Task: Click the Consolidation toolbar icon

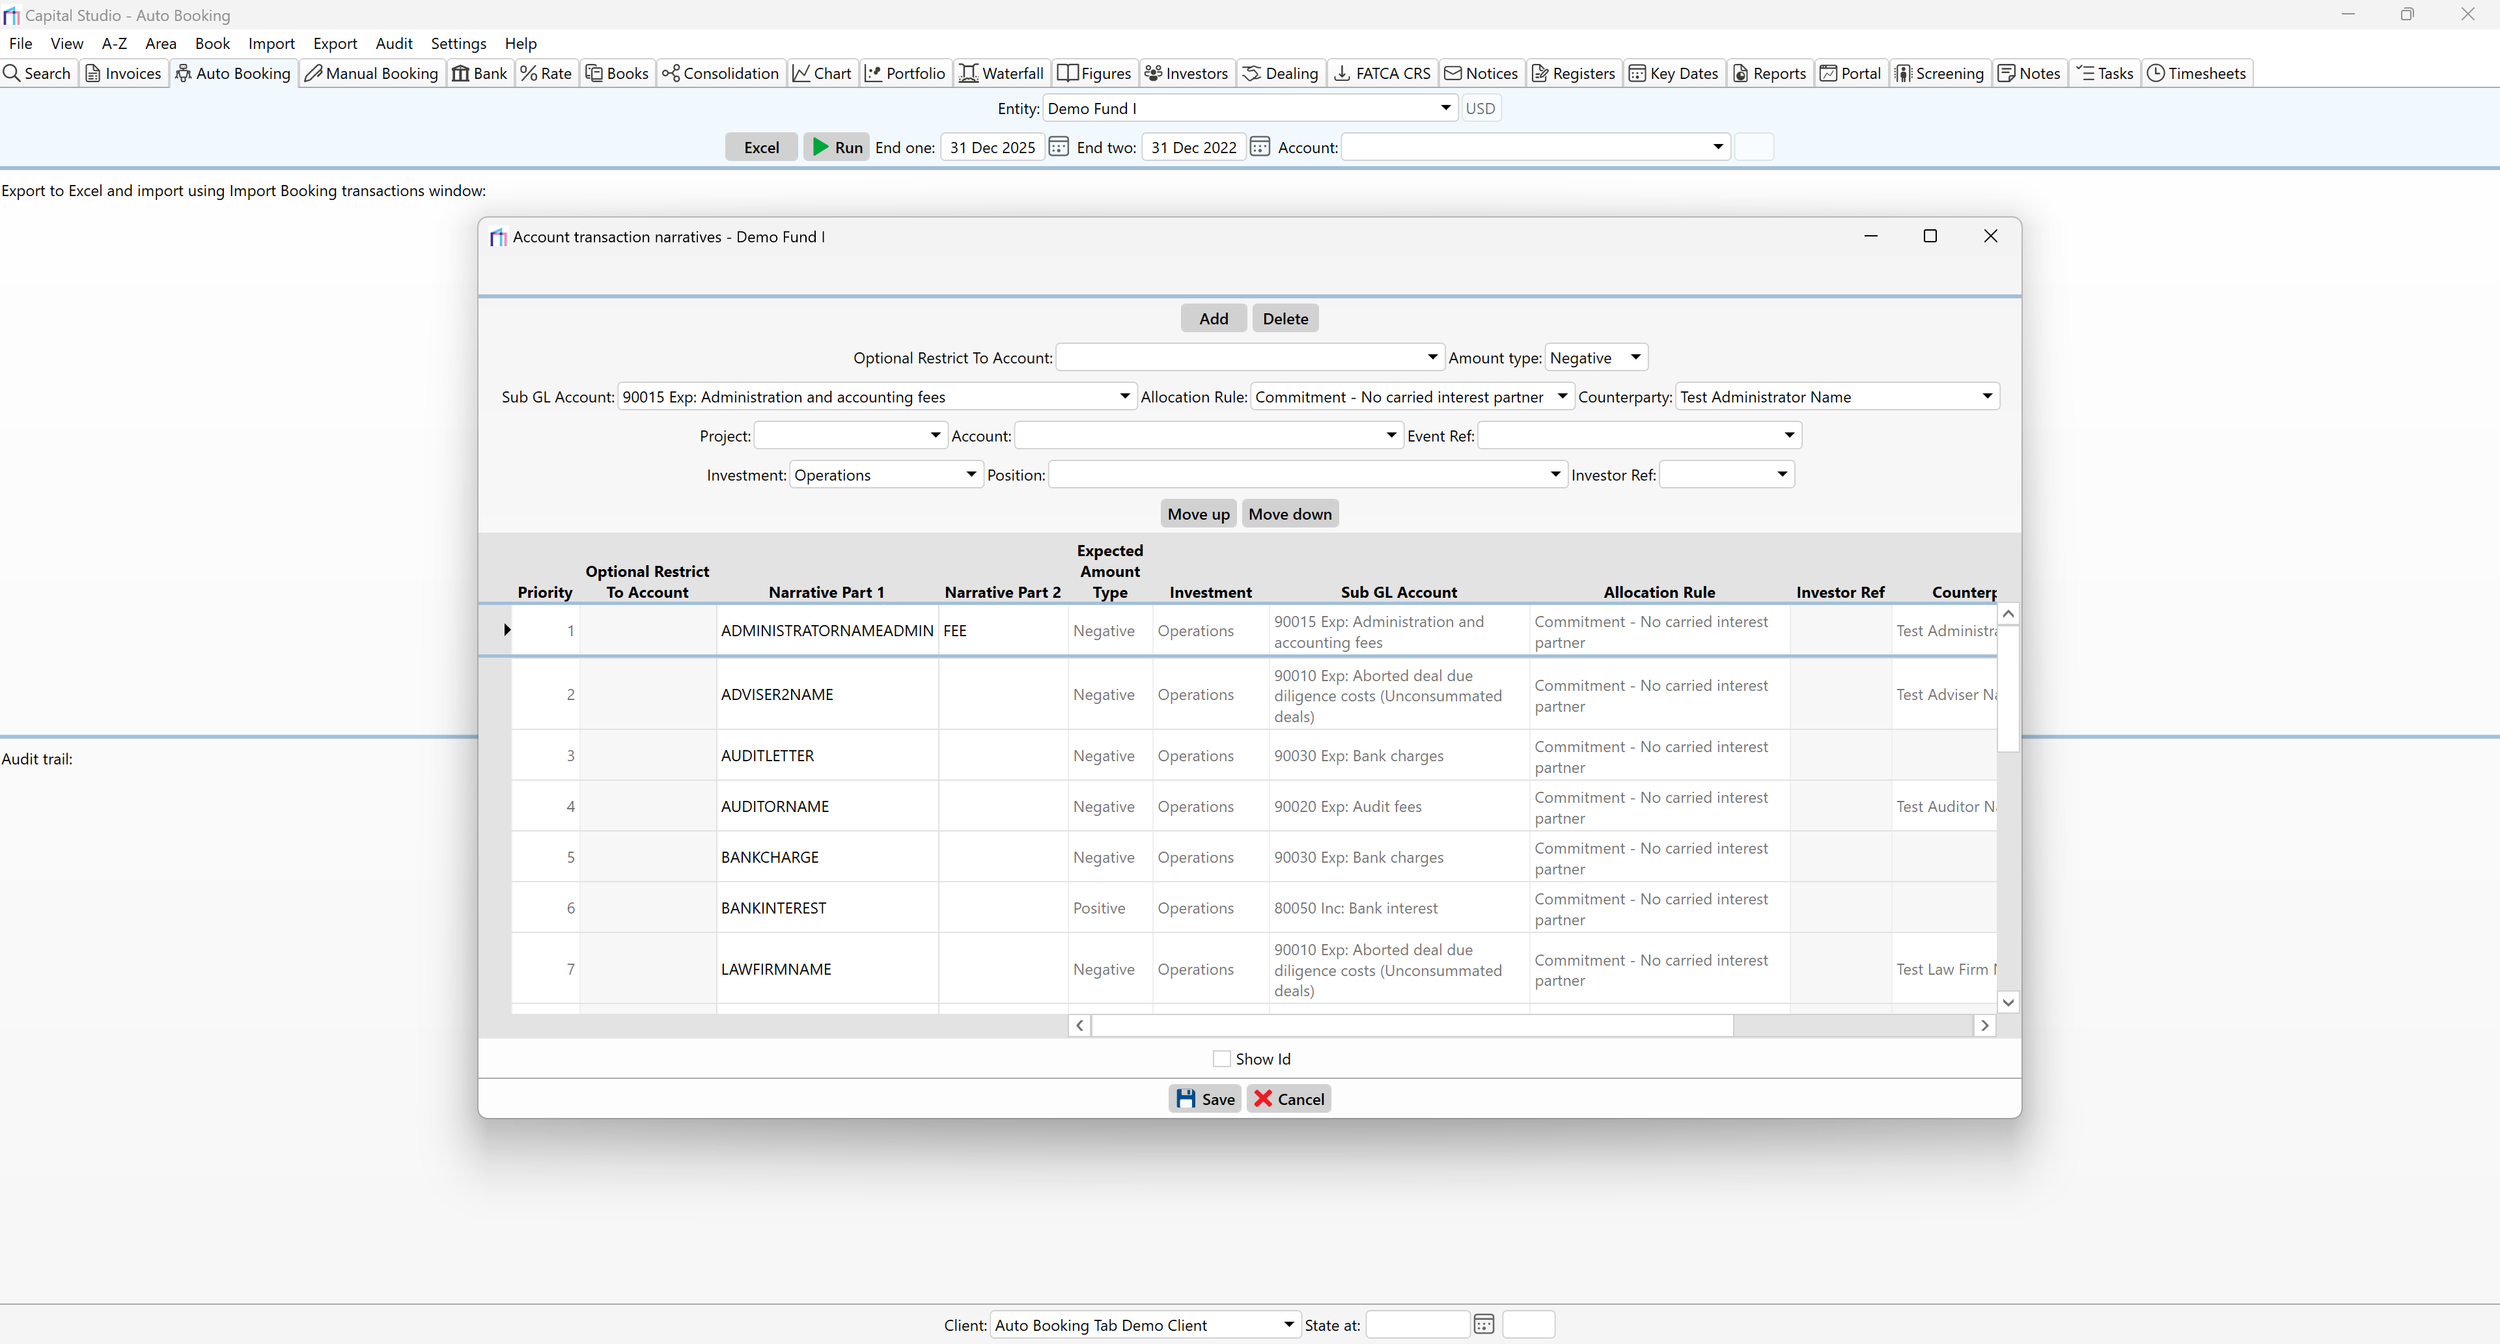Action: pyautogui.click(x=670, y=73)
